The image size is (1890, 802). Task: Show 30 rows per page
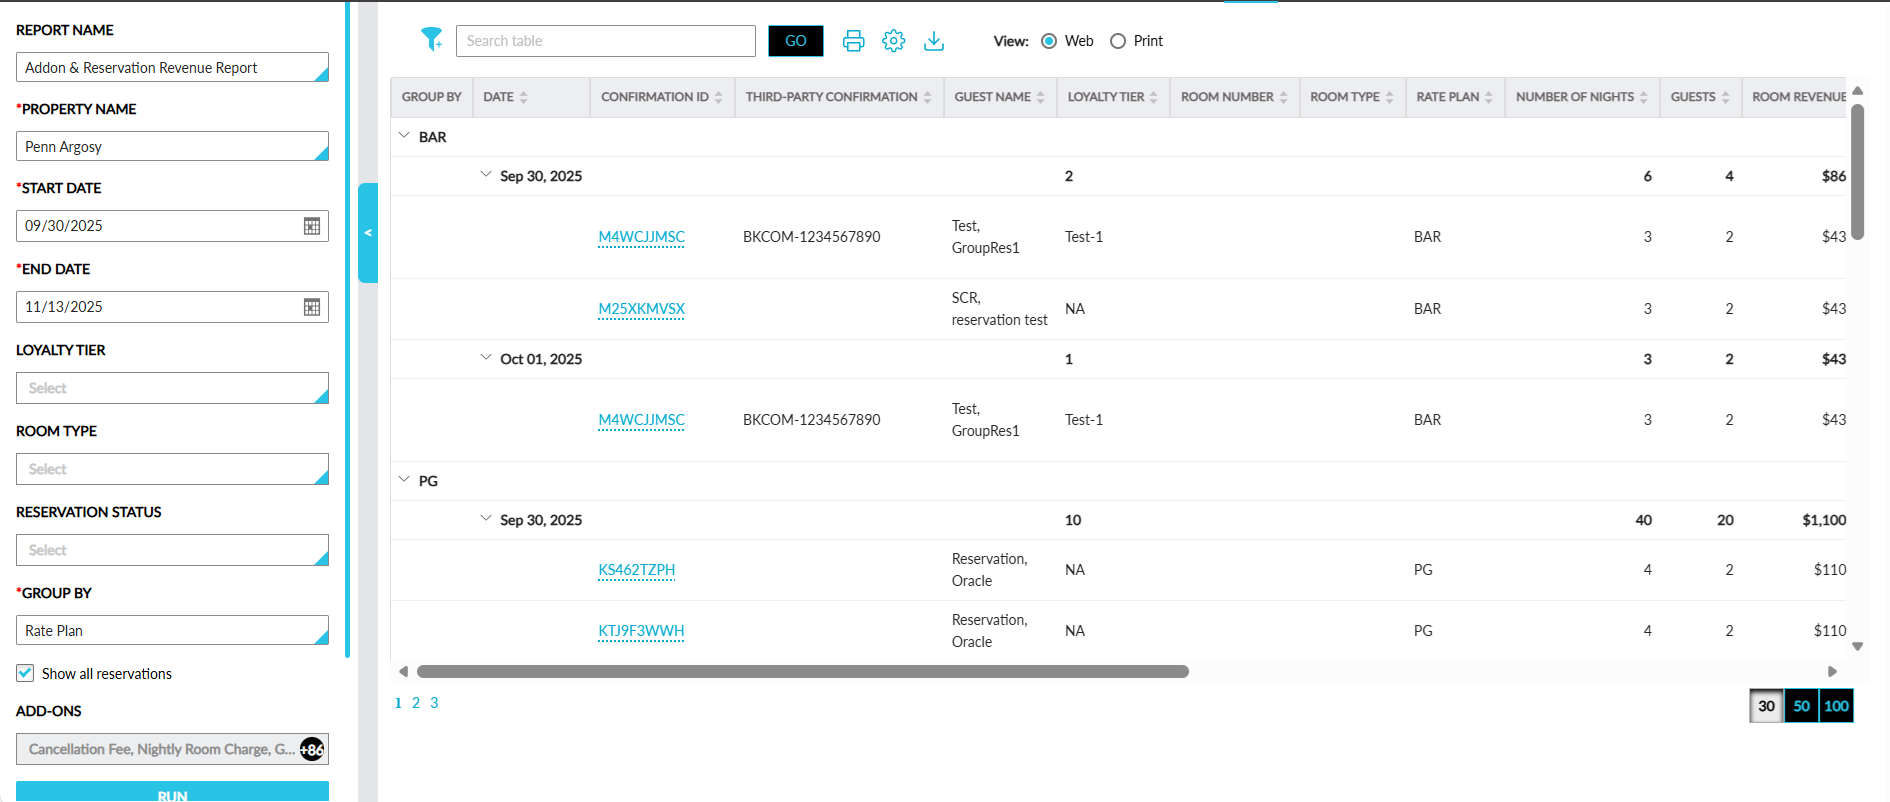(1766, 706)
